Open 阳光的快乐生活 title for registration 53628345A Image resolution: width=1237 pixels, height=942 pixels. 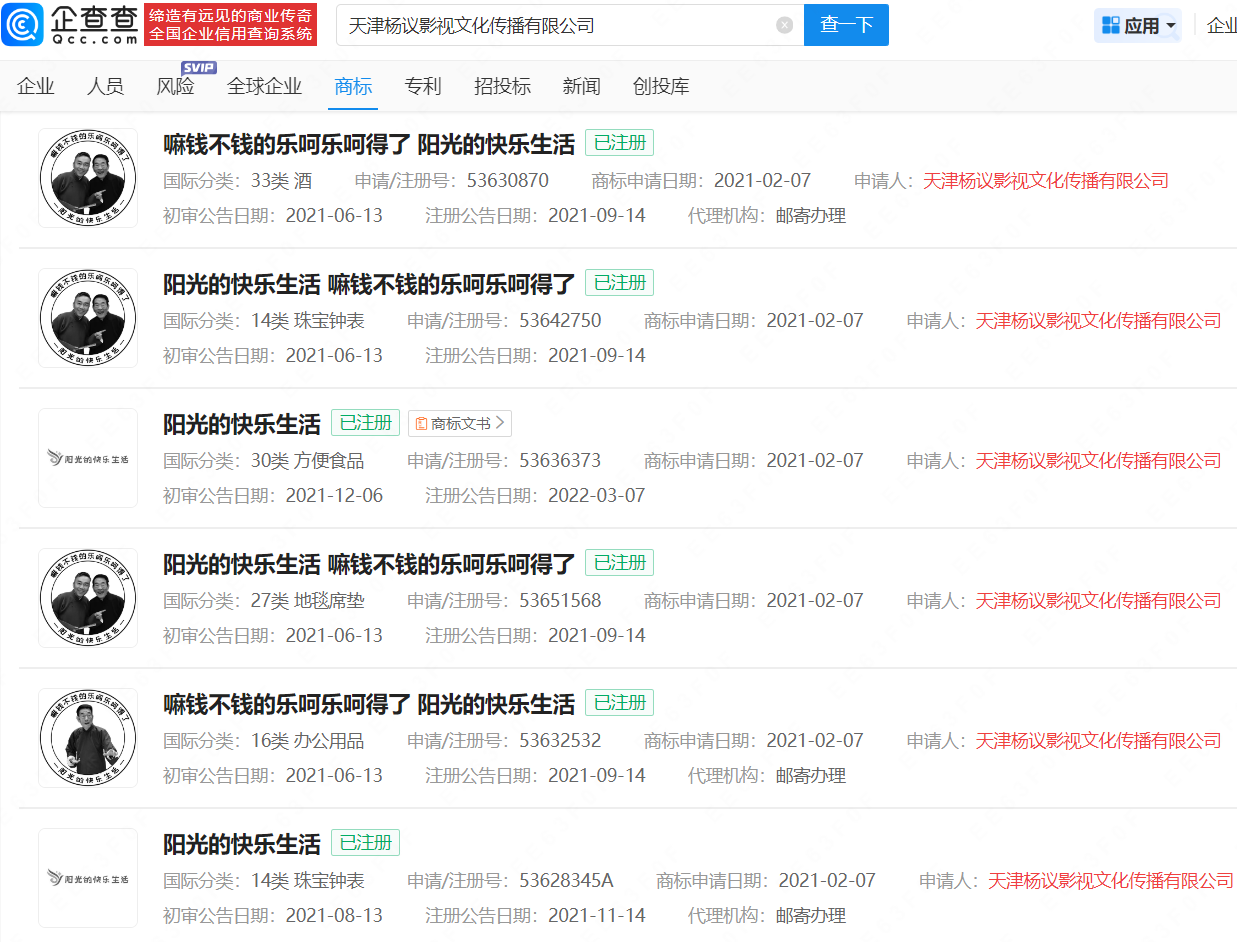242,844
